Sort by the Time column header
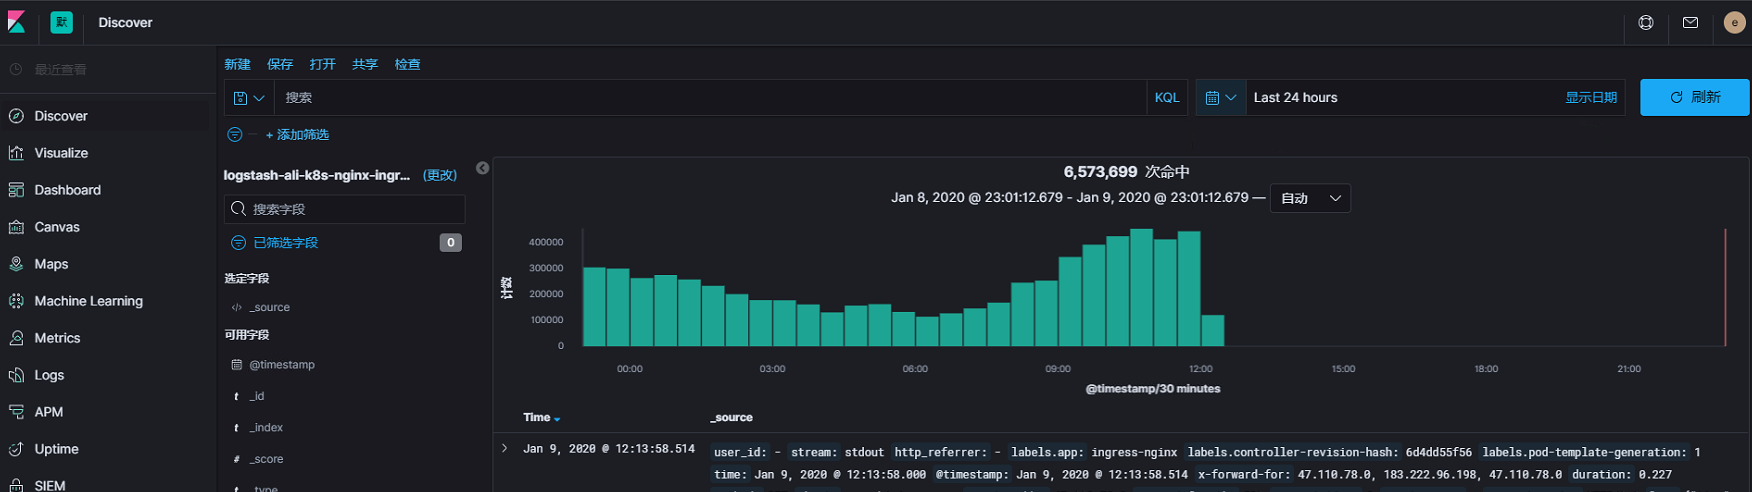This screenshot has height=492, width=1752. [x=541, y=418]
